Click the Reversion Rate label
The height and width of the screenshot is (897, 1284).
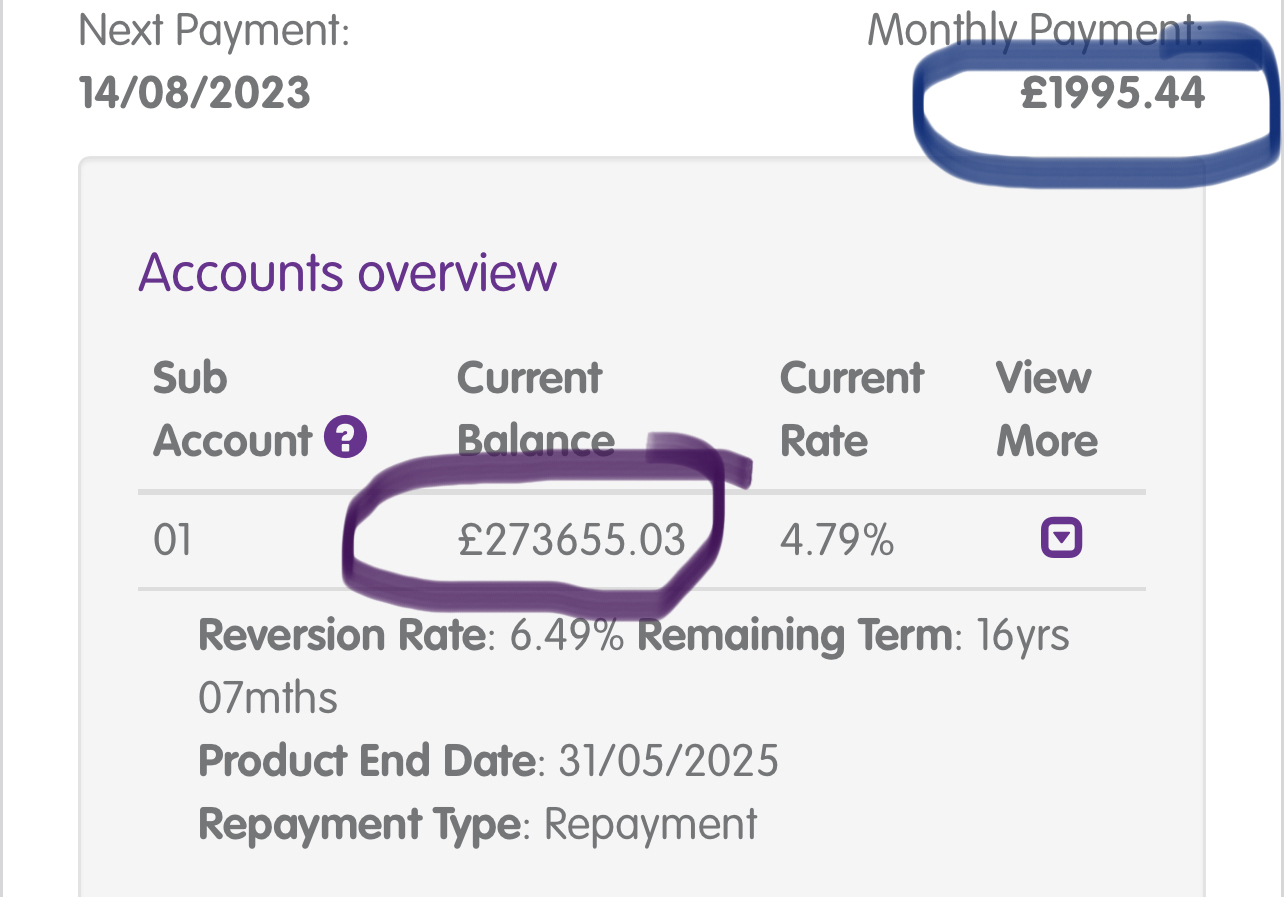[x=342, y=635]
